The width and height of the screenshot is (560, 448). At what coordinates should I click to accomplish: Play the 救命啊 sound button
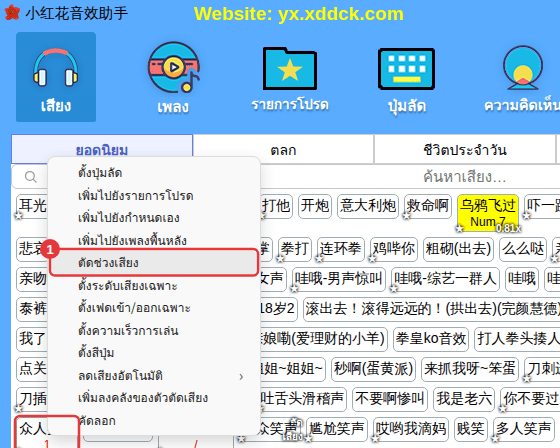click(428, 206)
